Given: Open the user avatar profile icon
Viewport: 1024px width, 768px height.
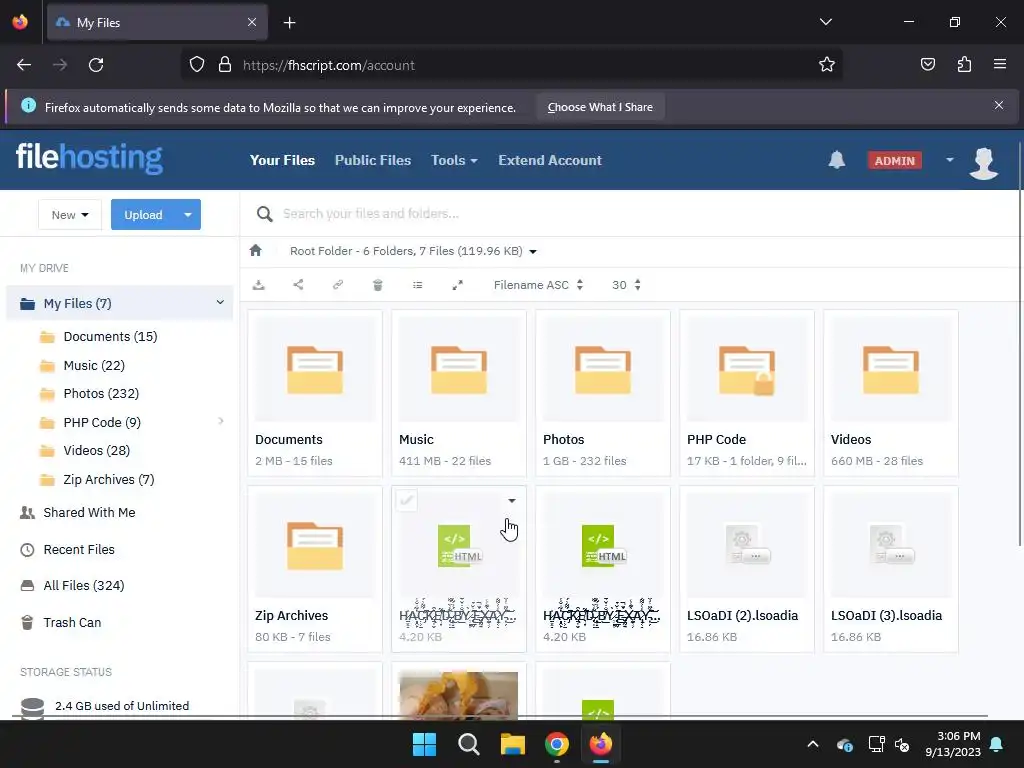Looking at the screenshot, I should [x=984, y=163].
